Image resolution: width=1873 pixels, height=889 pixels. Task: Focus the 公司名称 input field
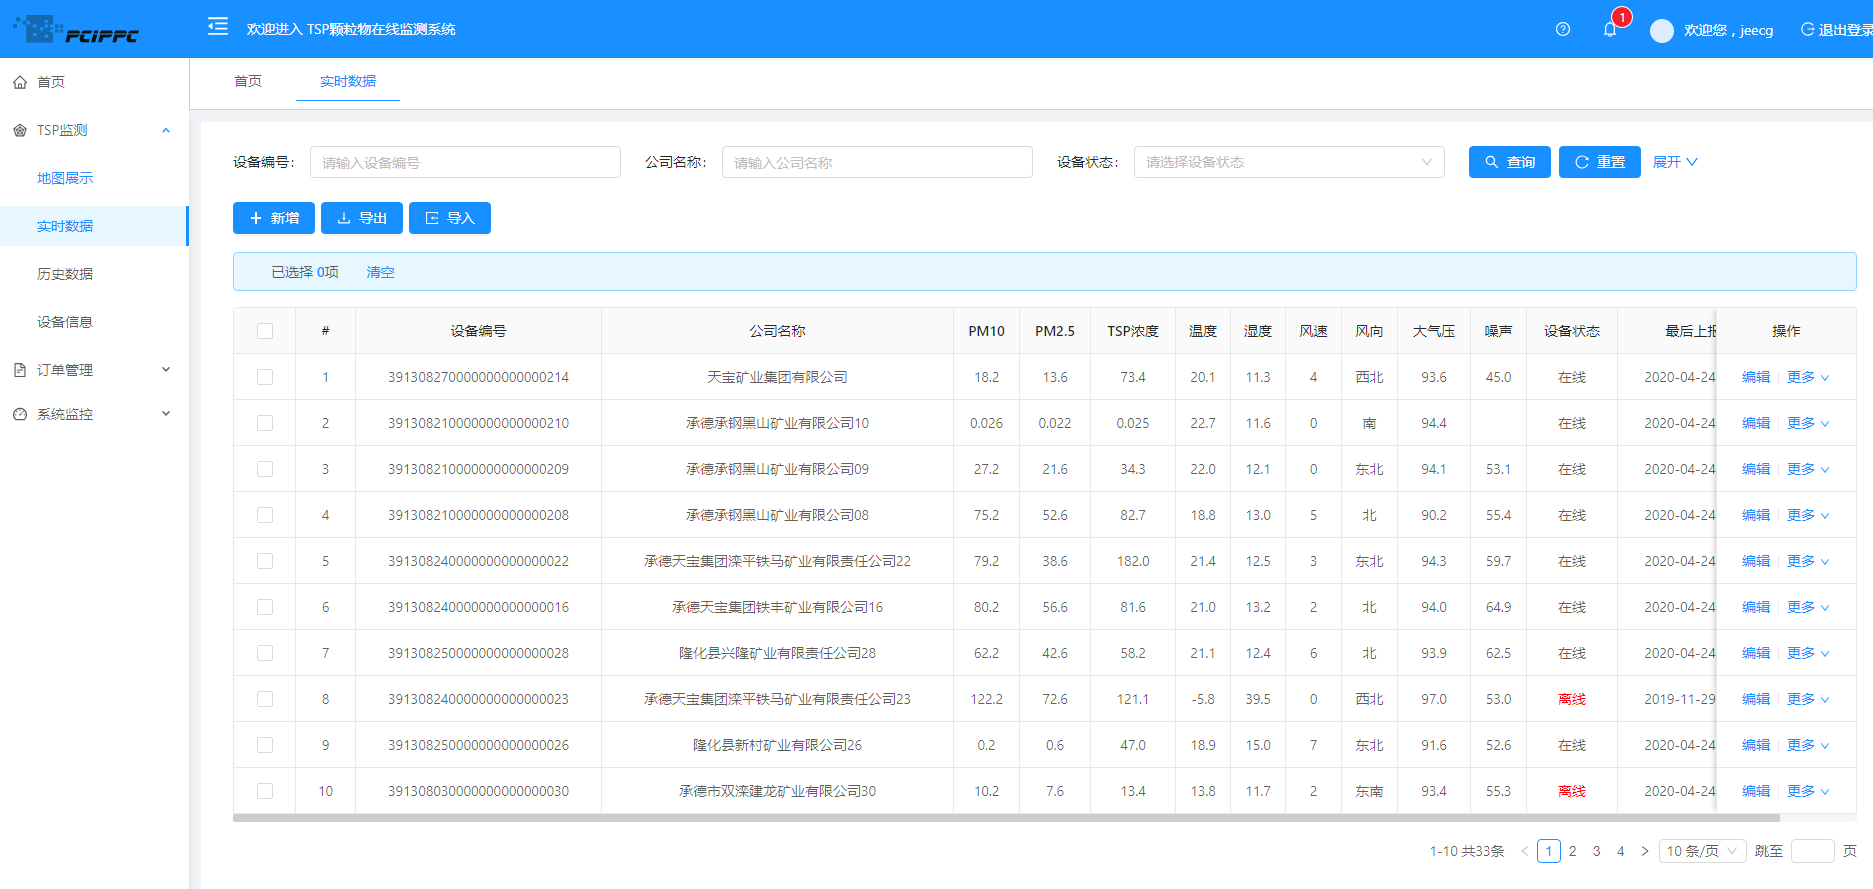coord(877,162)
